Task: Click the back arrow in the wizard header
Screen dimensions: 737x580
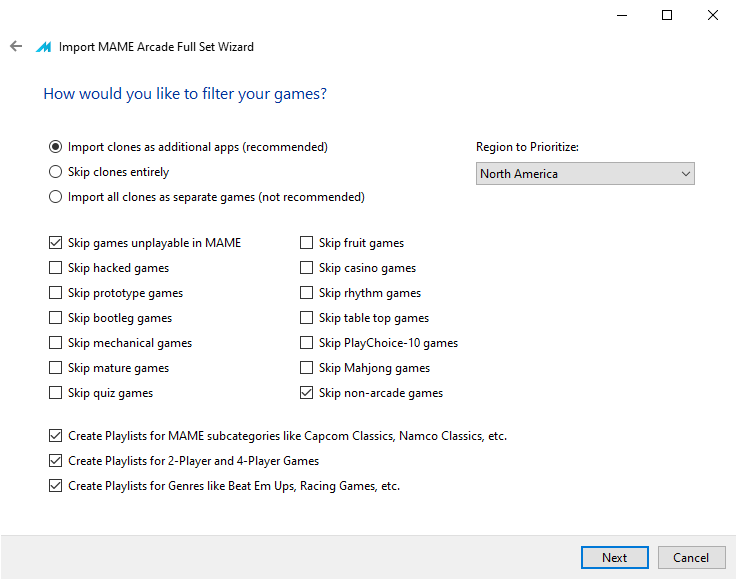Action: pos(16,46)
